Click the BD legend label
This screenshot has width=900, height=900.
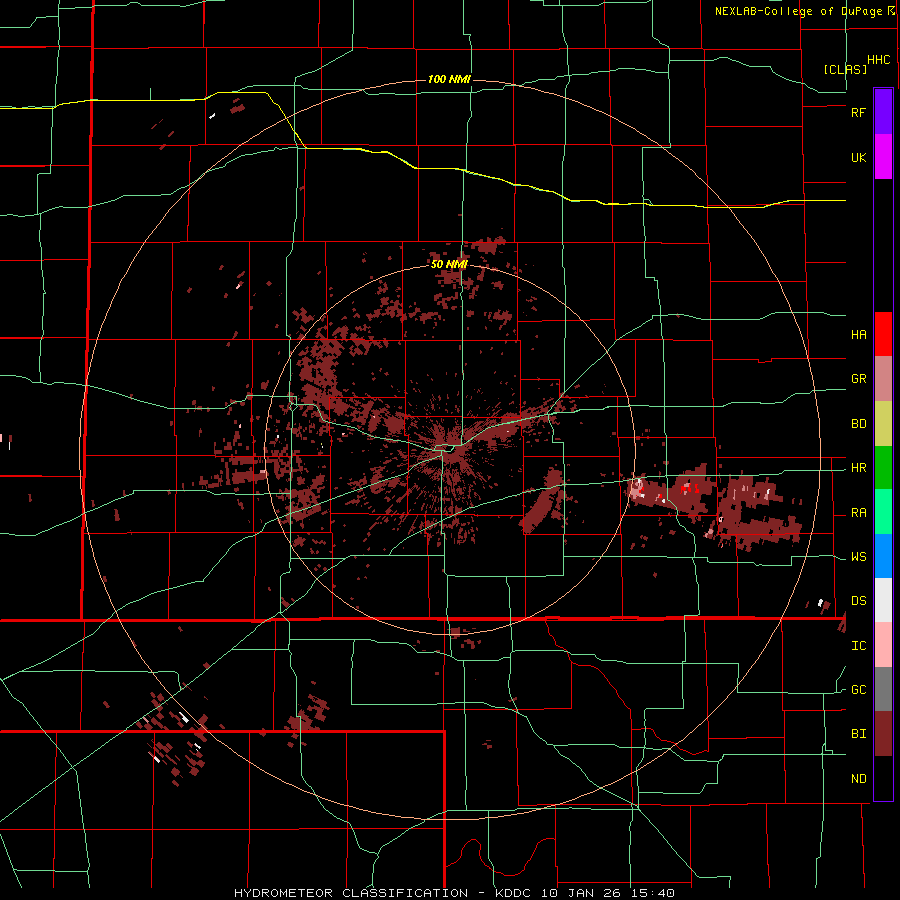(858, 424)
